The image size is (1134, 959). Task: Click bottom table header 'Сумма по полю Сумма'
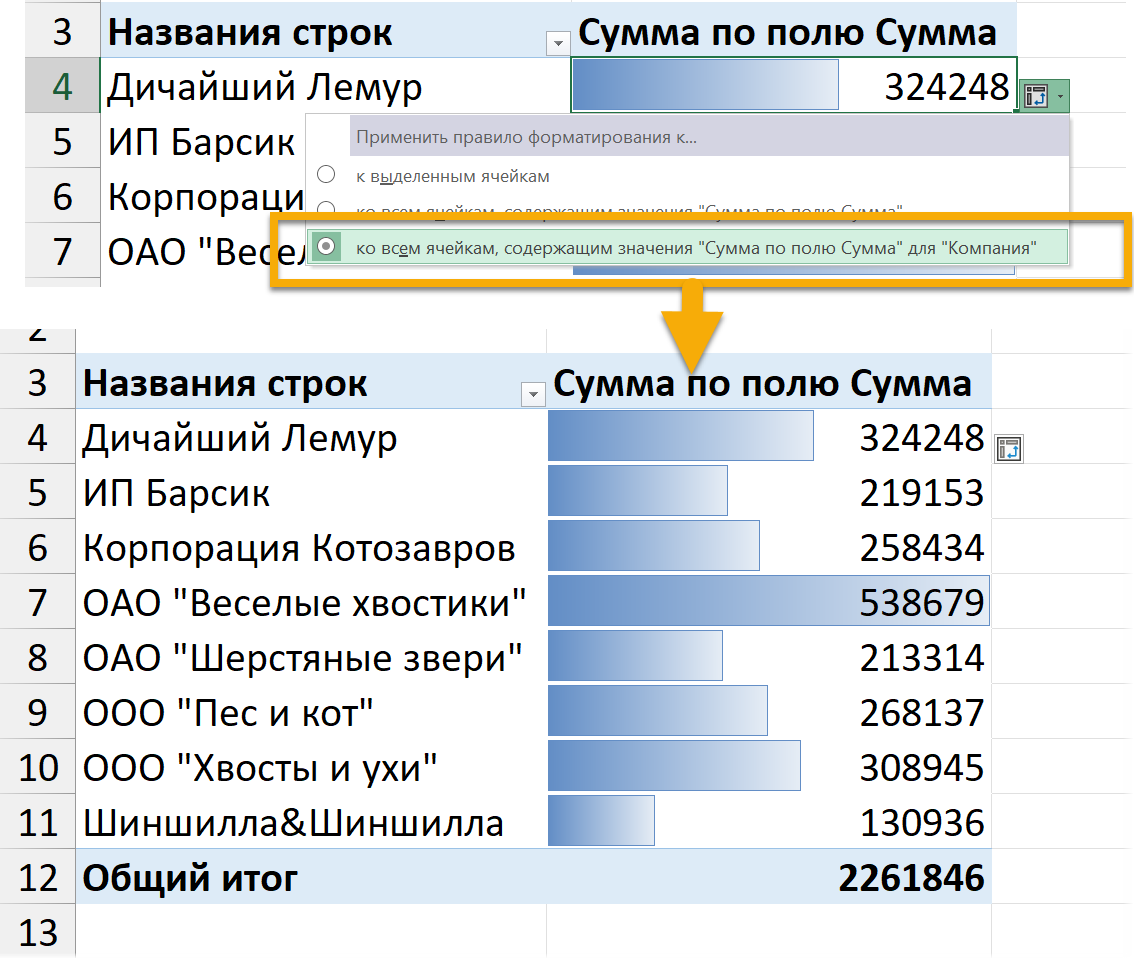pyautogui.click(x=769, y=382)
